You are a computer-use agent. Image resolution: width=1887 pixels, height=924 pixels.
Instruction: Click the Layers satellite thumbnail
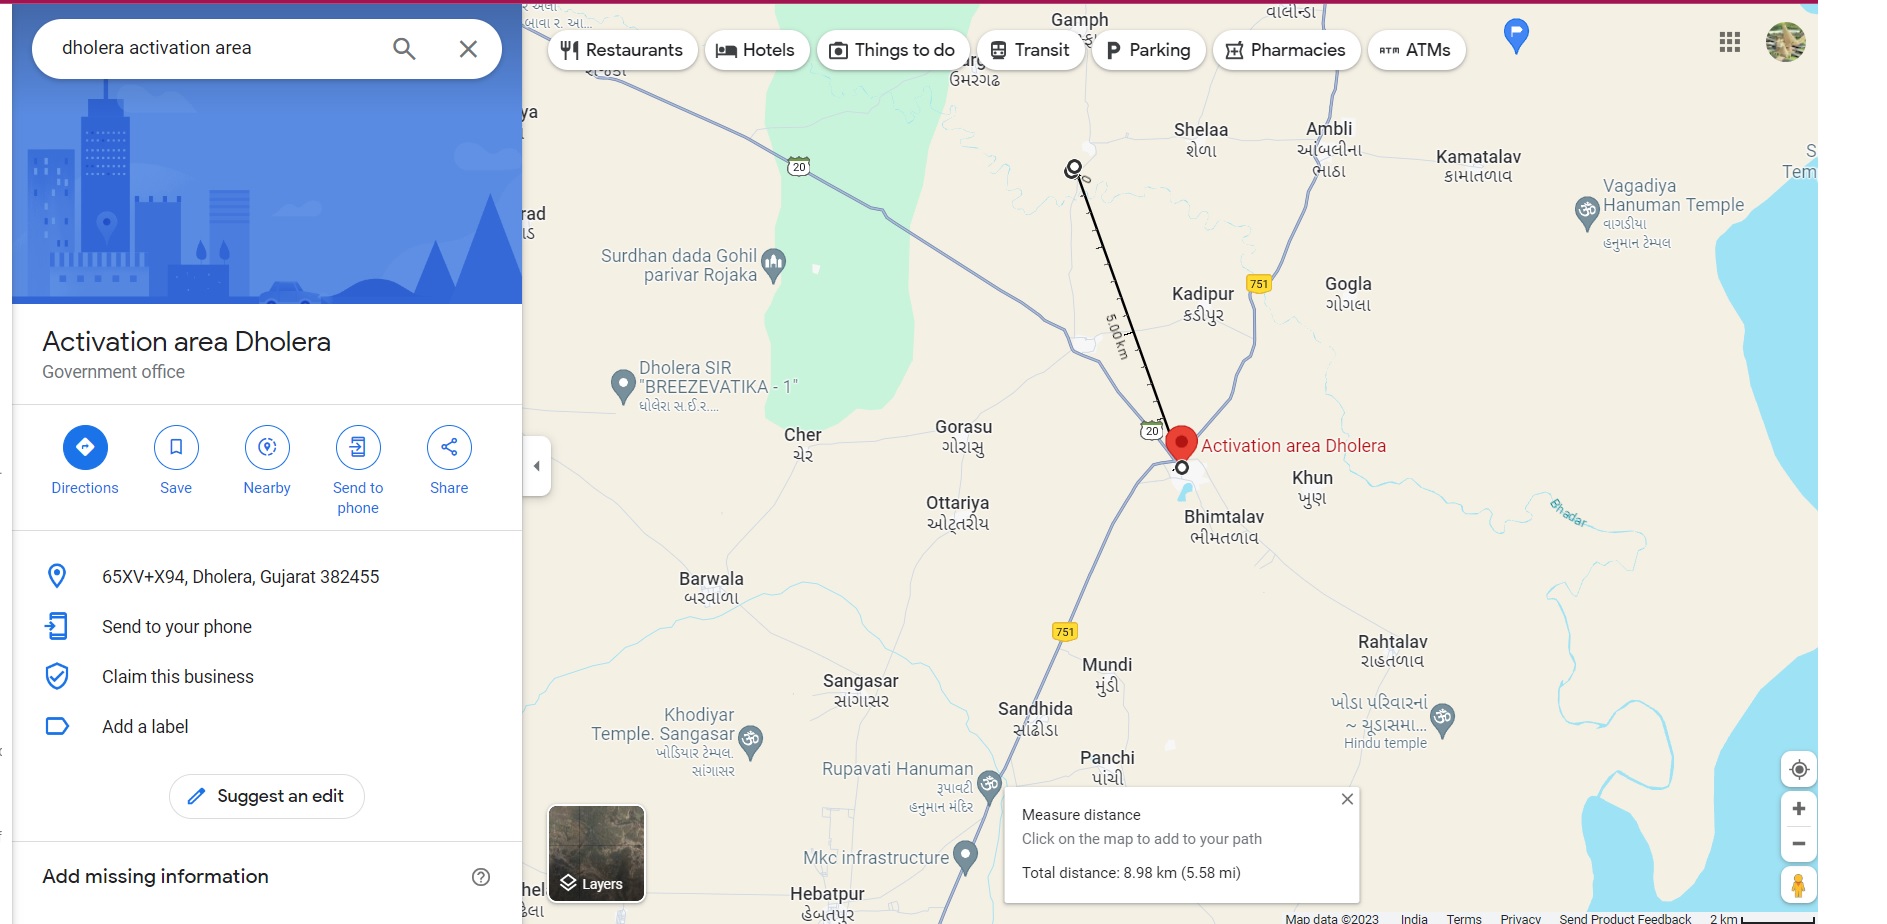pos(597,853)
